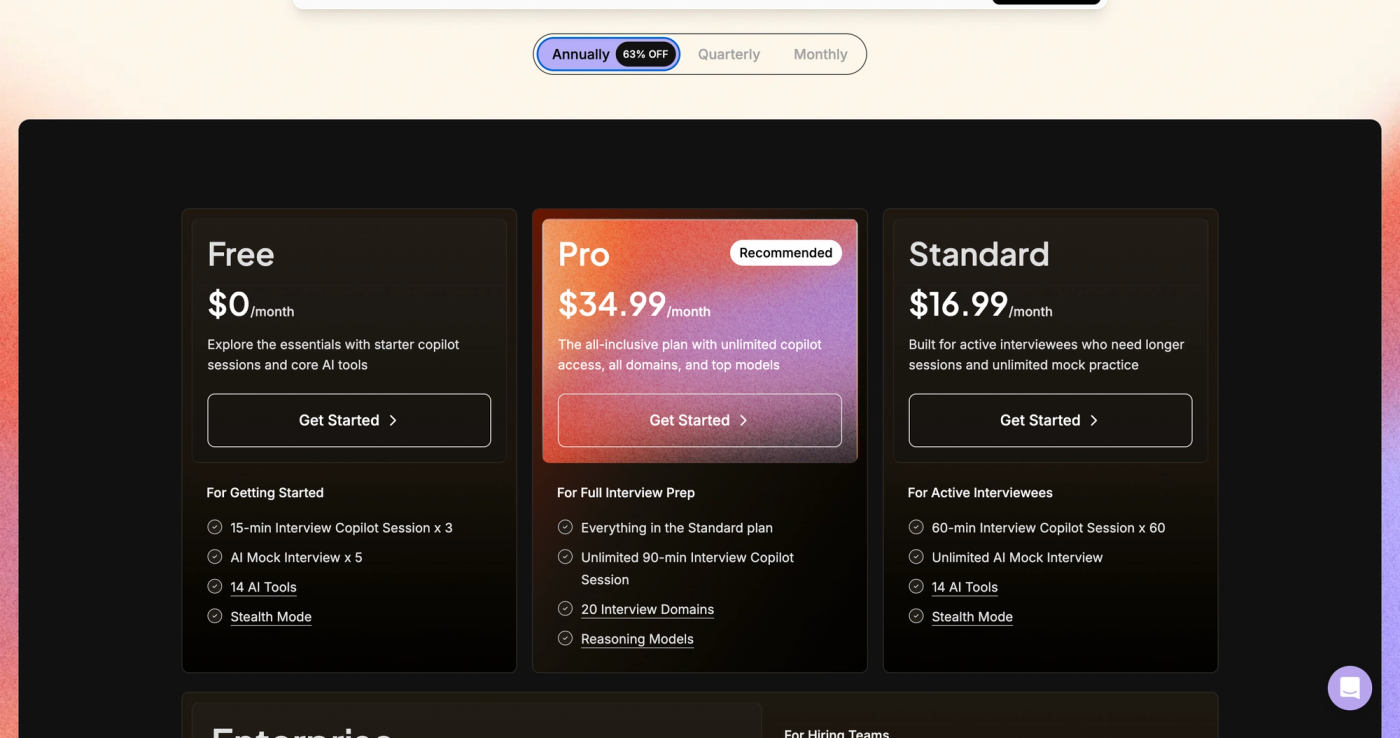The width and height of the screenshot is (1400, 738).
Task: Click the $16.99/month price
Action: pyautogui.click(x=980, y=304)
